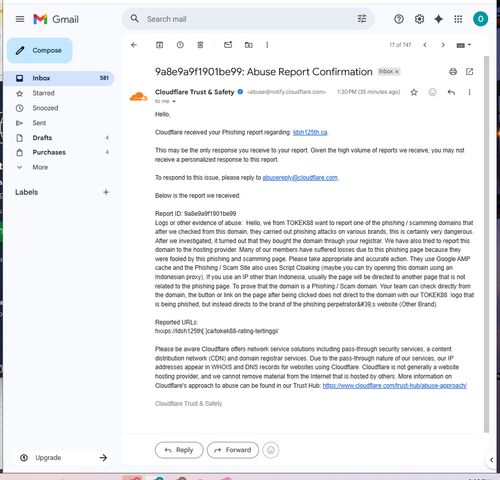Click the abusereply@cloudflare.com link

coord(300,178)
